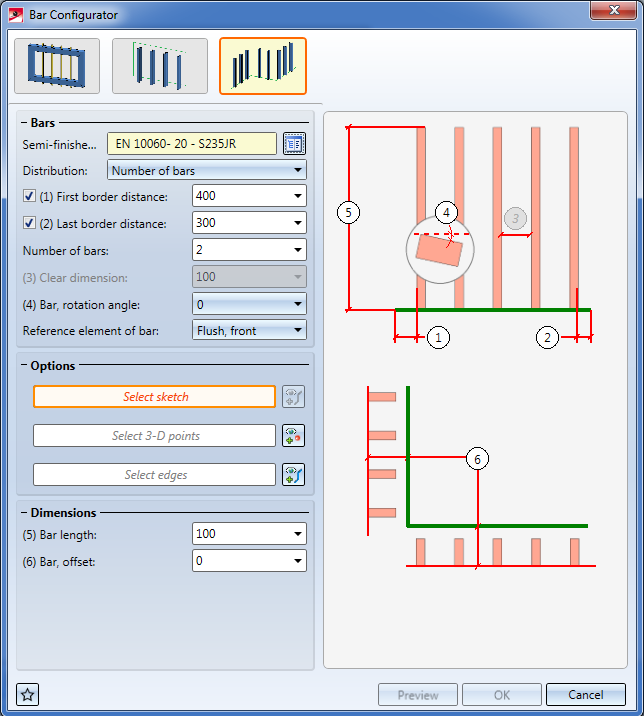Toggle First border distance checkbox
Viewport: 644px width, 716px height.
pyautogui.click(x=29, y=196)
